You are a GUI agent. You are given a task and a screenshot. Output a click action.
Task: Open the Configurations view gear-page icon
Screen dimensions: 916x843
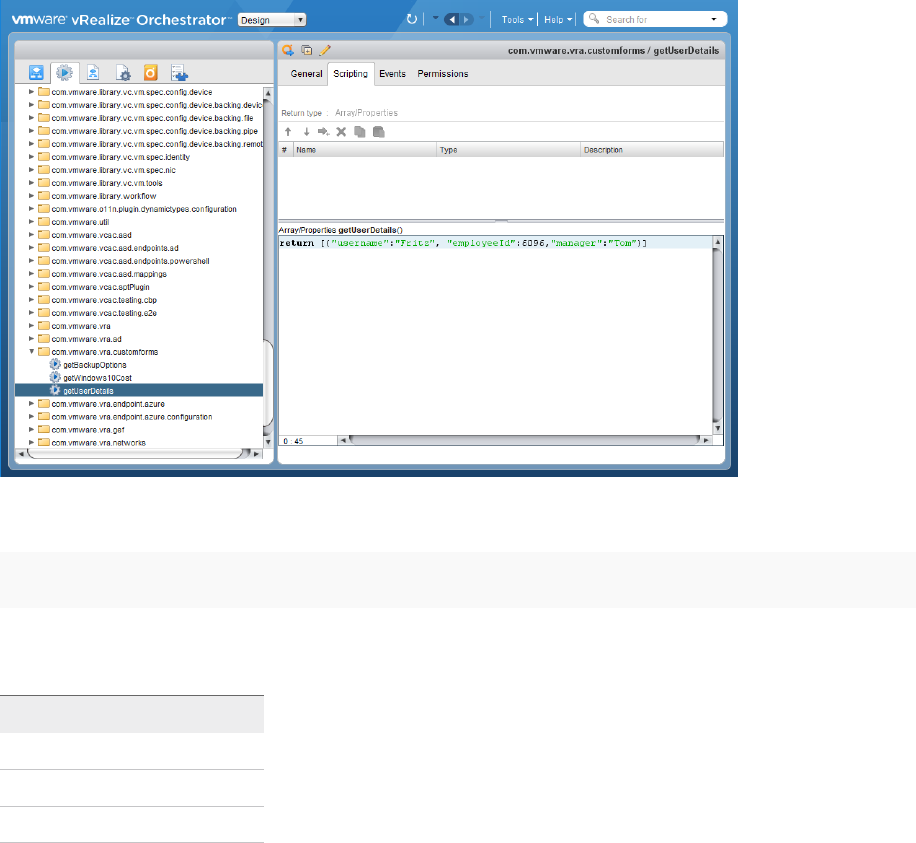click(123, 72)
